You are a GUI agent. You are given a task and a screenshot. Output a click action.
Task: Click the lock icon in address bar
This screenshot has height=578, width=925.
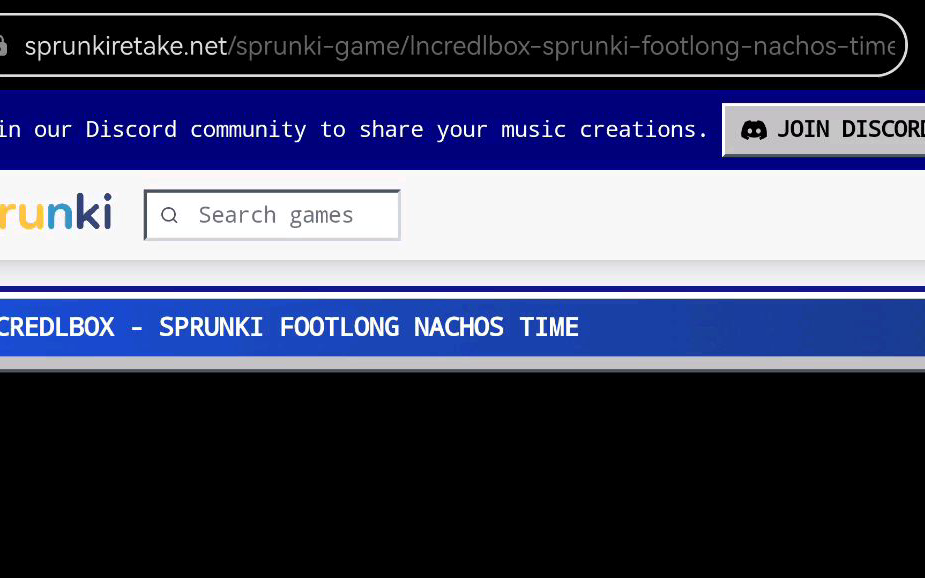click(3, 46)
